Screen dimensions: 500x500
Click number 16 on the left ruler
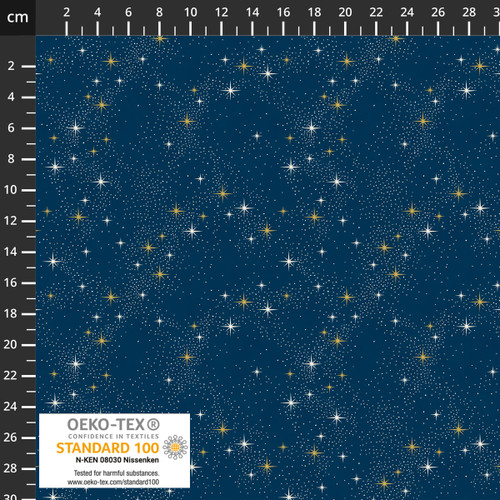(x=10, y=283)
